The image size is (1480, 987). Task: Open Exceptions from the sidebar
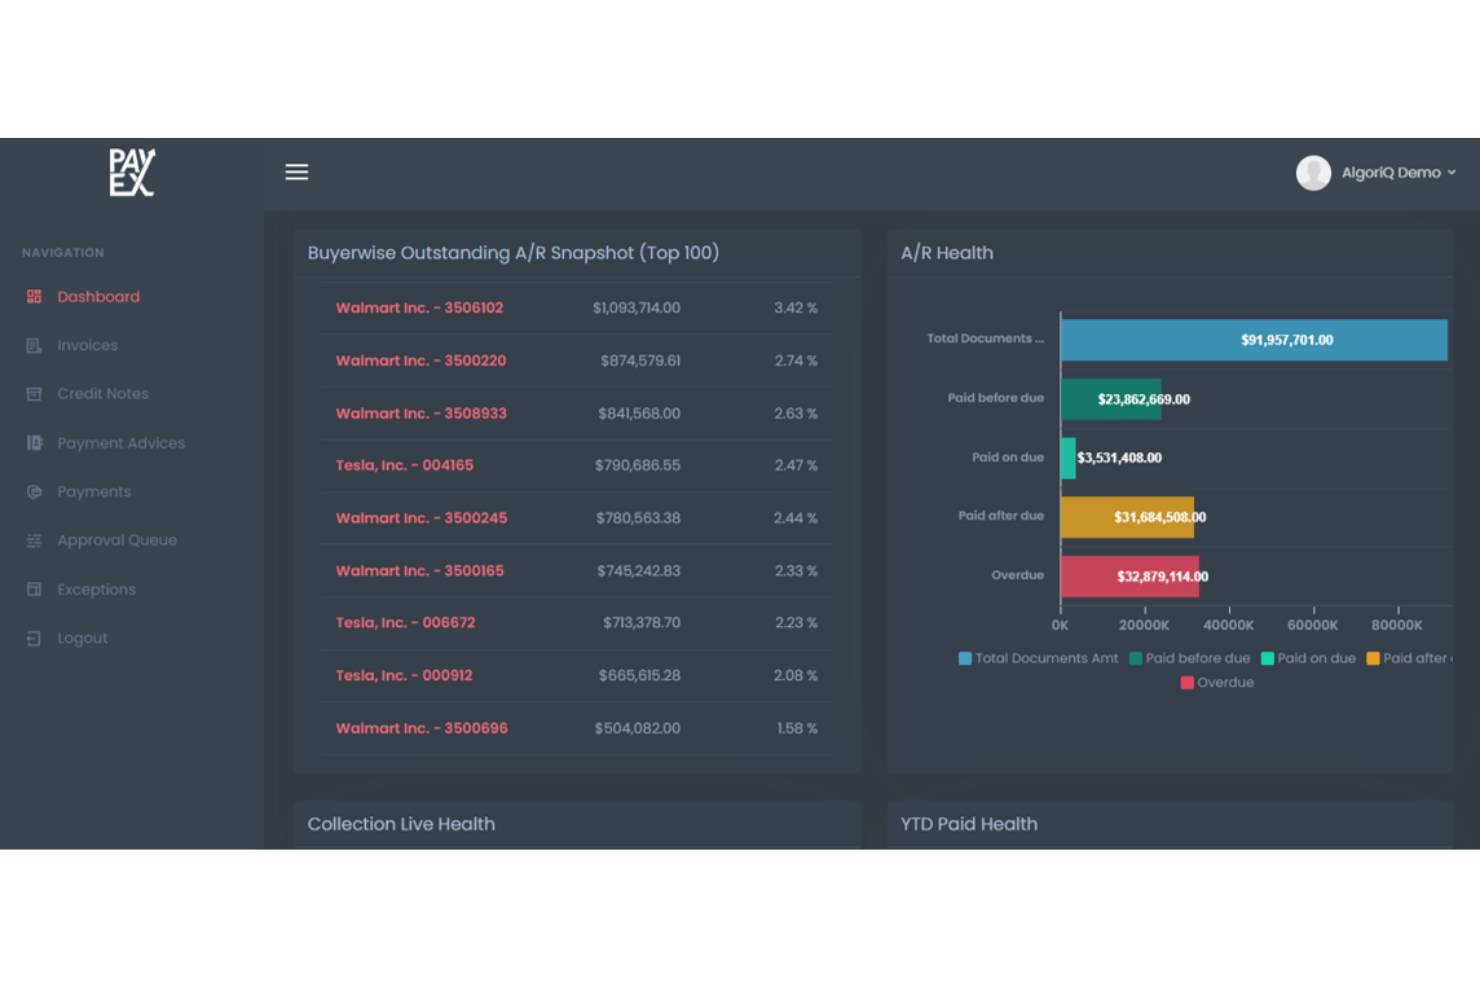click(96, 590)
